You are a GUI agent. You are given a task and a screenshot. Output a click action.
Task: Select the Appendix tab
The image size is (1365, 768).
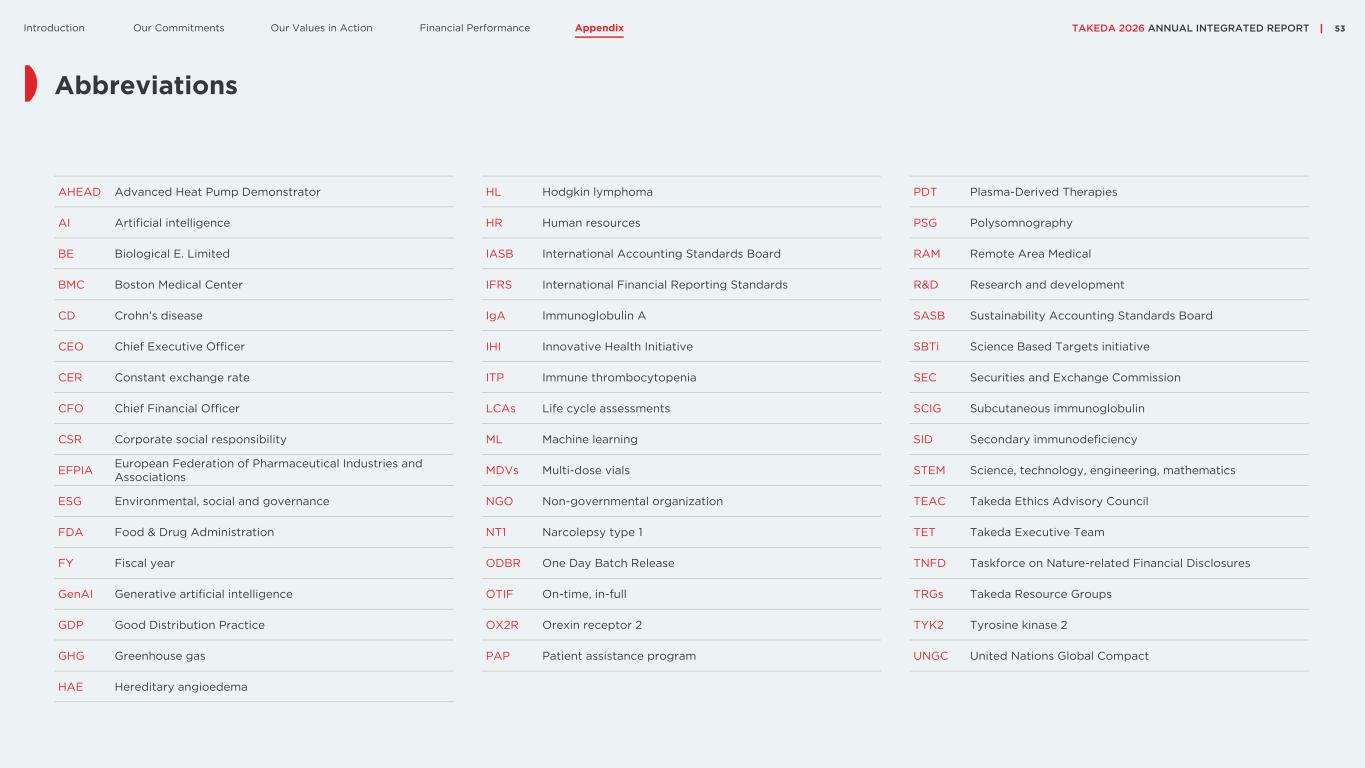tap(599, 28)
